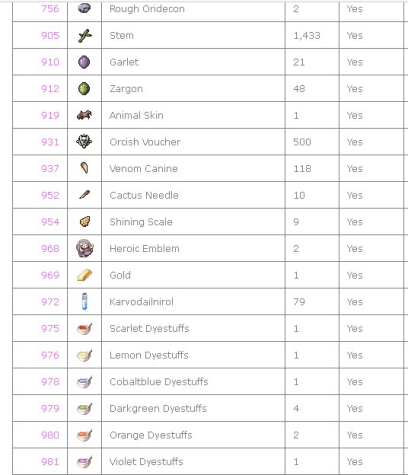Click the green Zargon orb icon
Image resolution: width=408 pixels, height=475 pixels.
point(84,89)
